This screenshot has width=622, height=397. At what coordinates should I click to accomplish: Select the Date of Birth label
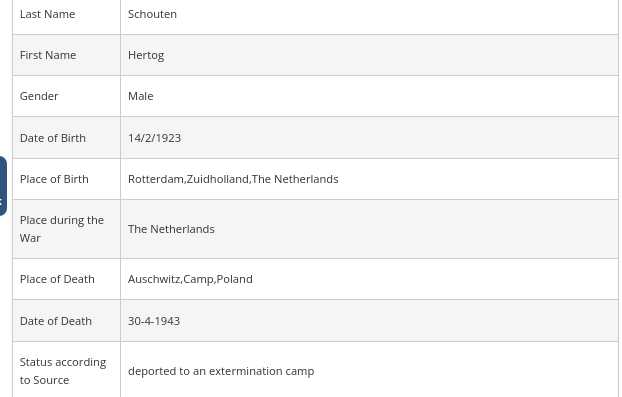(53, 138)
